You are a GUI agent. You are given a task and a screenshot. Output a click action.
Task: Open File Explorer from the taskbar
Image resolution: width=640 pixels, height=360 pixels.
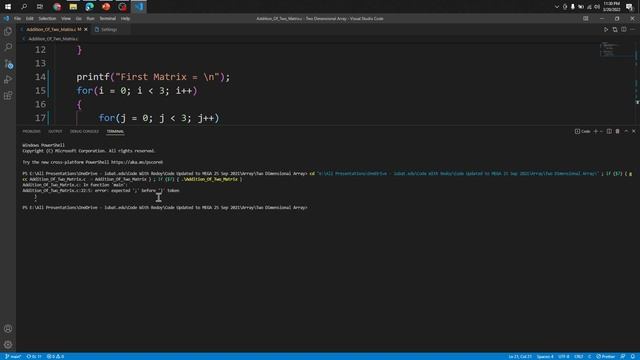click(73, 7)
